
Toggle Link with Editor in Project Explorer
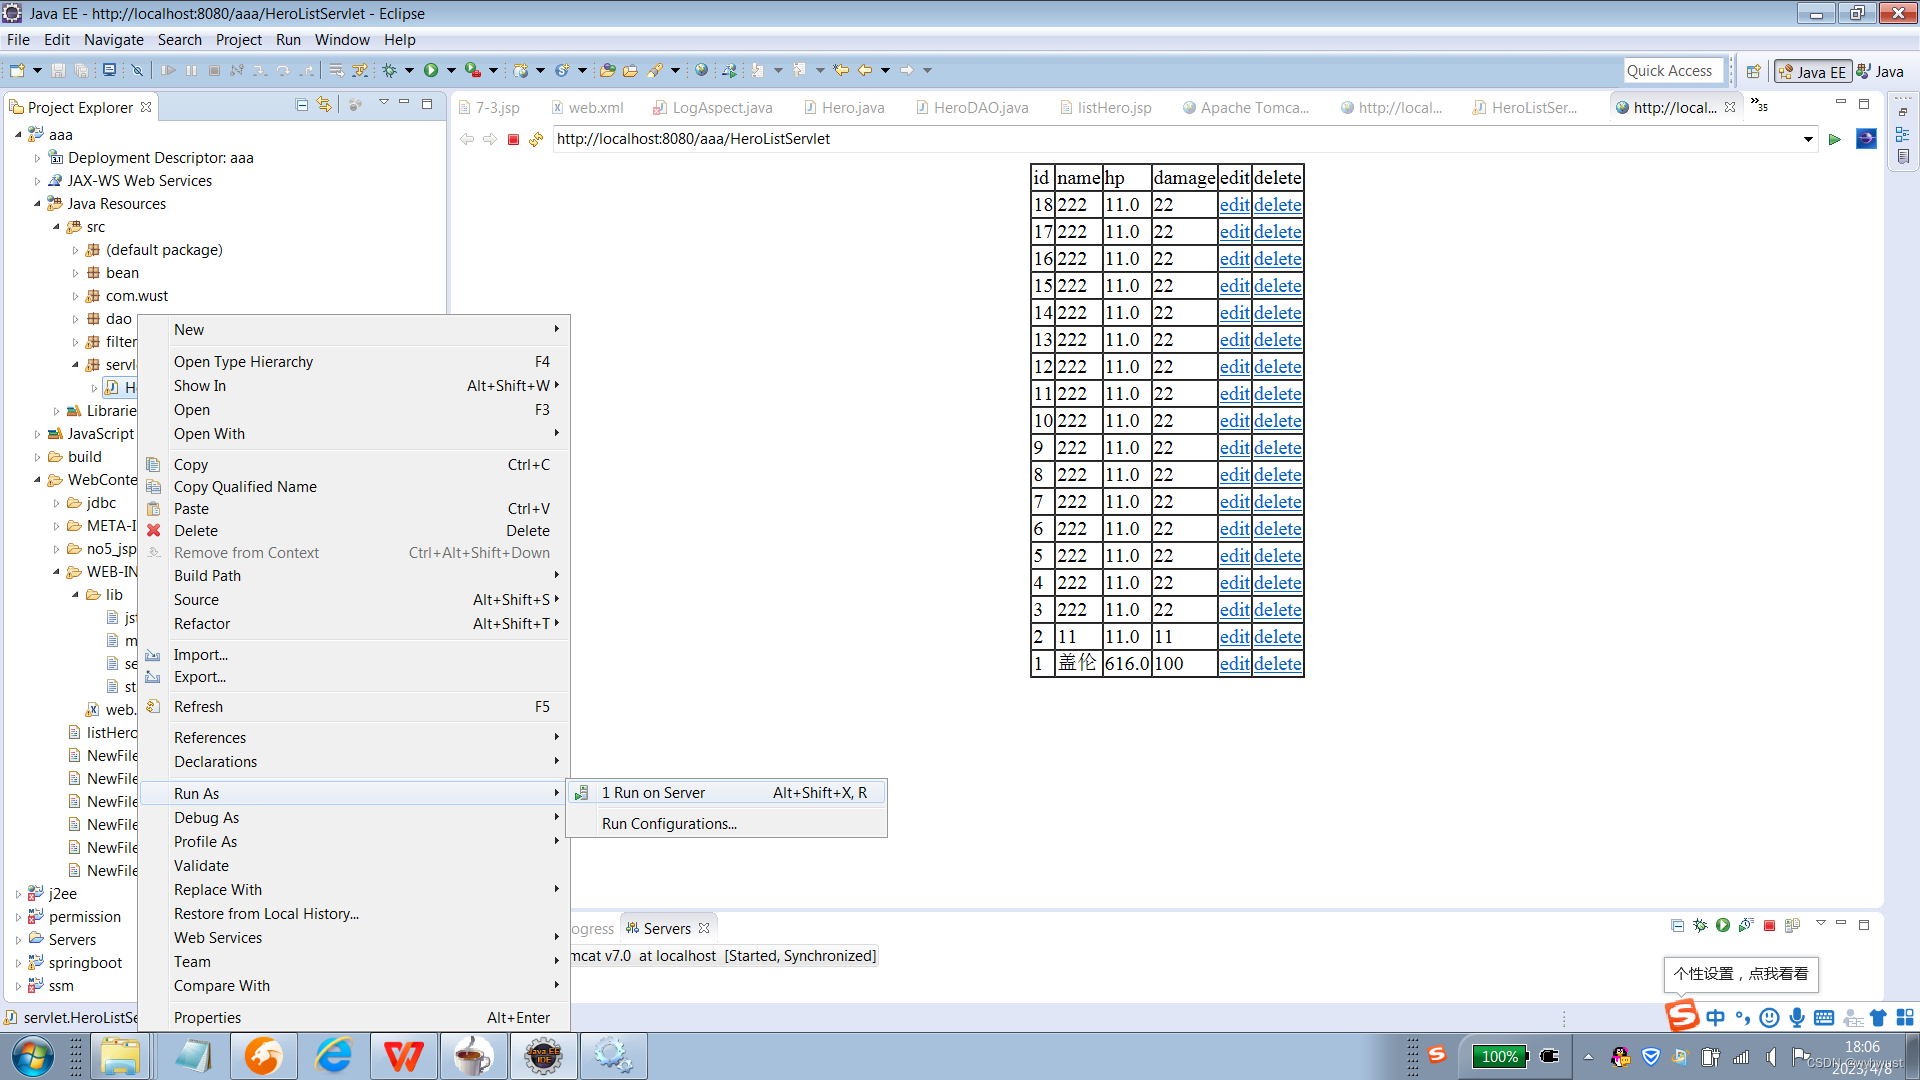[x=324, y=105]
